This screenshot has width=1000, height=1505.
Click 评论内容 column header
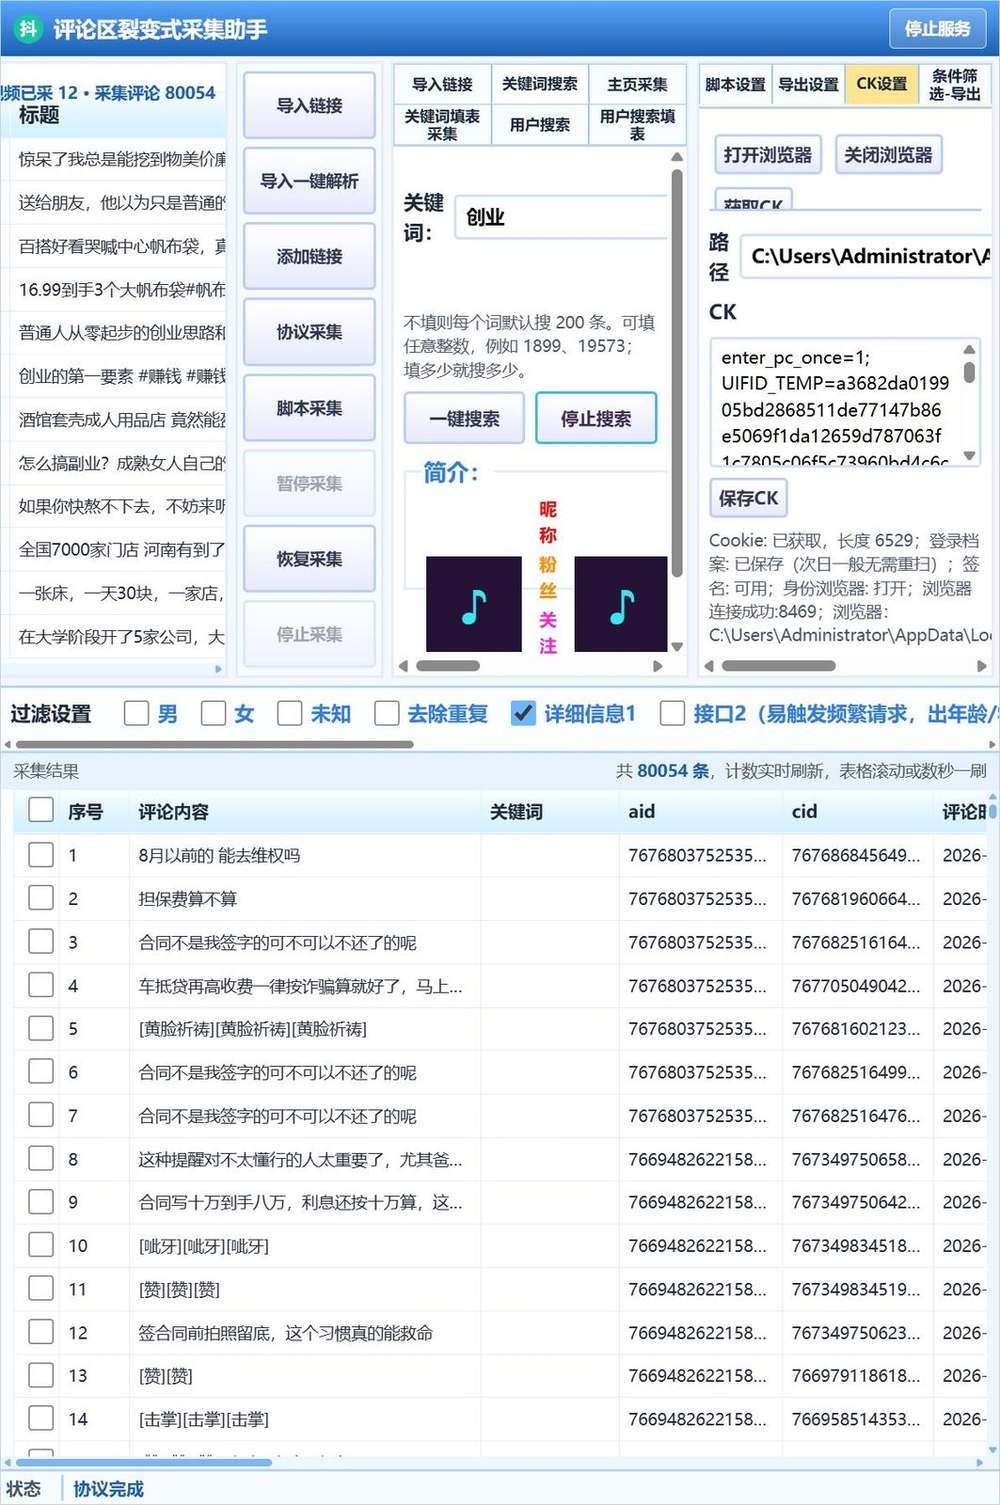305,811
